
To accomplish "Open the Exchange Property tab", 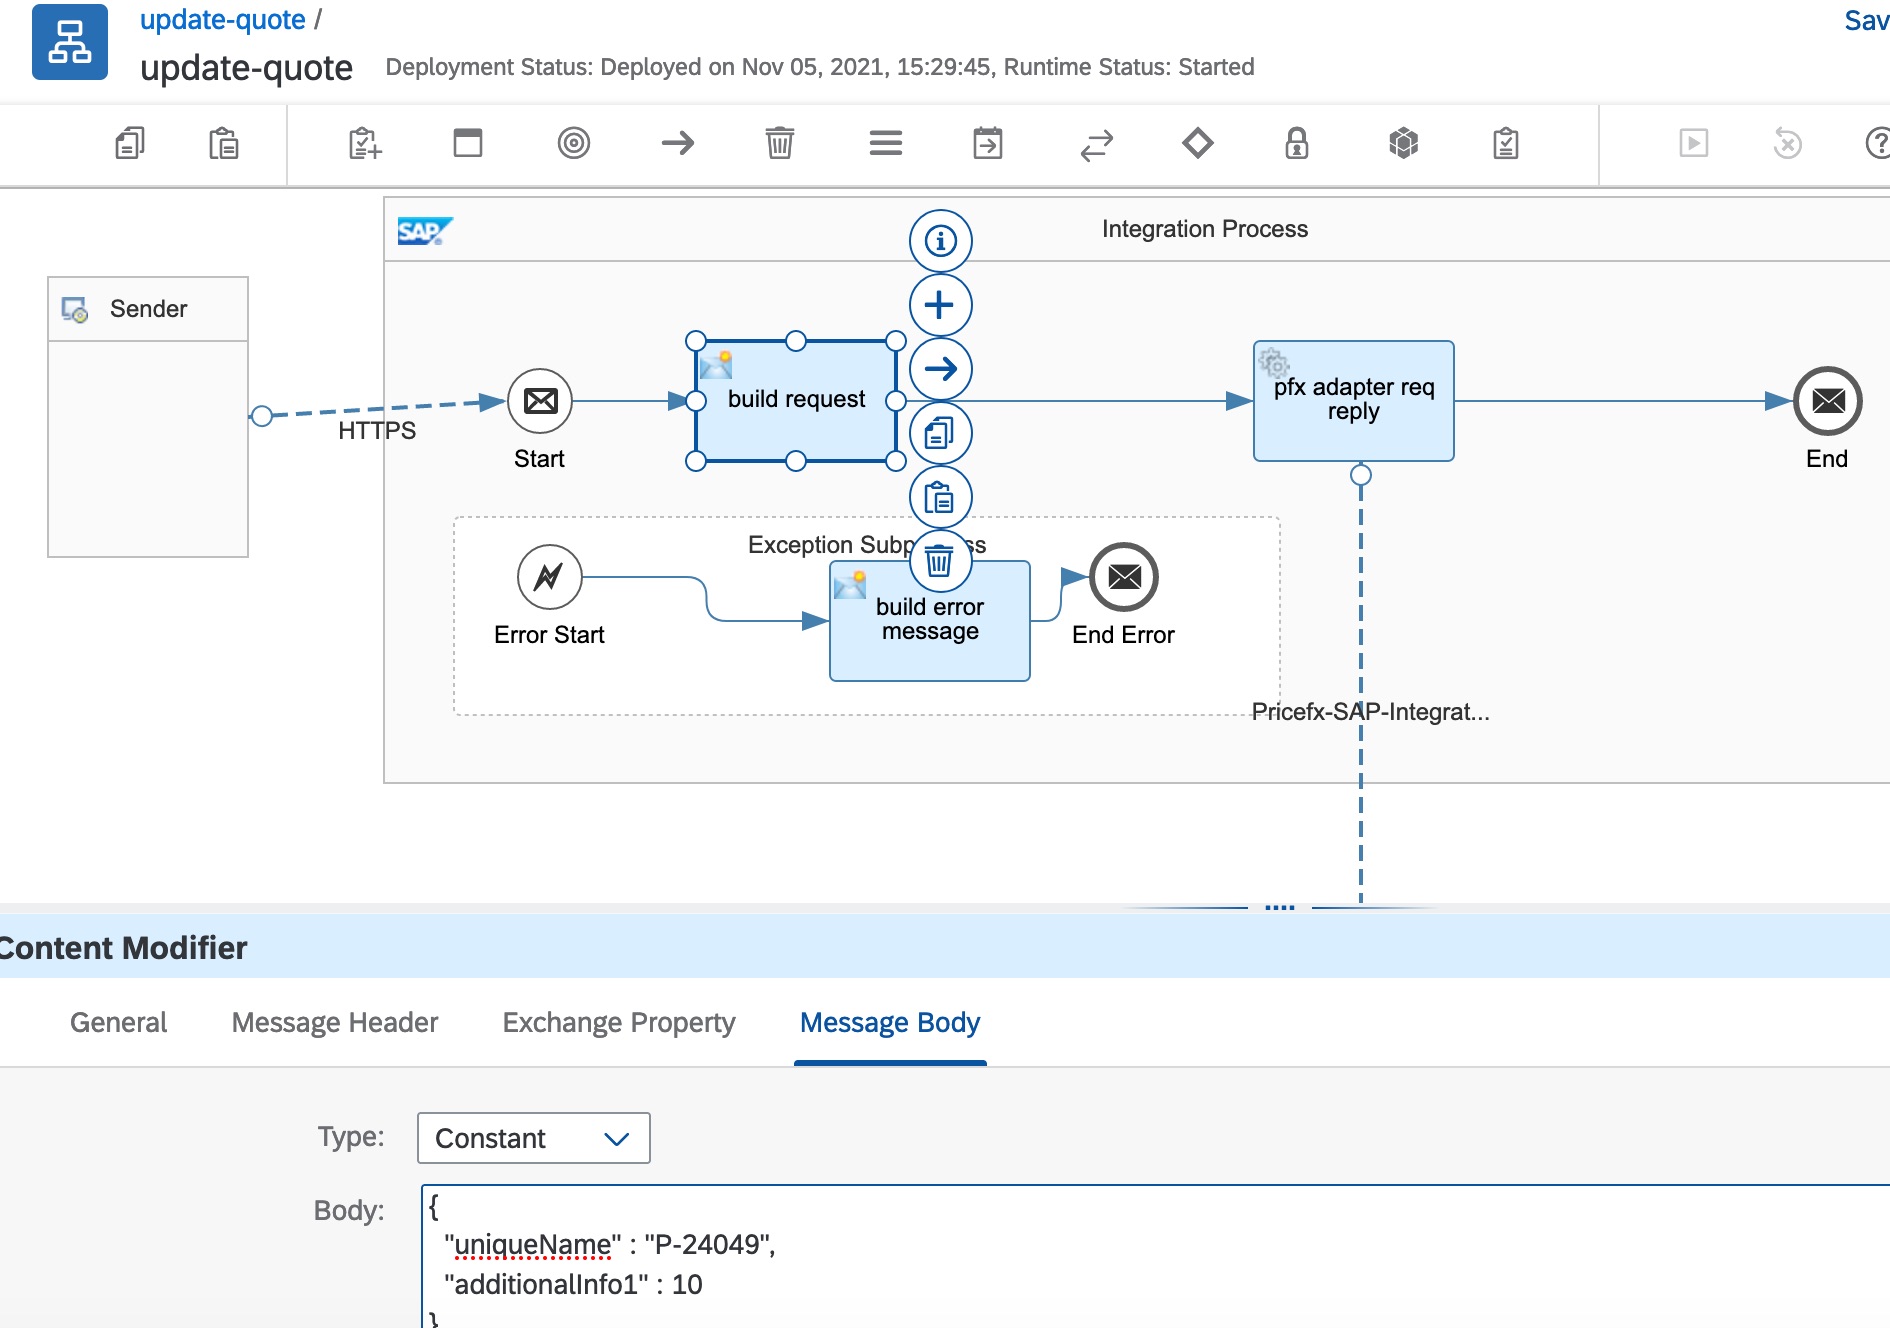I will [x=618, y=1022].
